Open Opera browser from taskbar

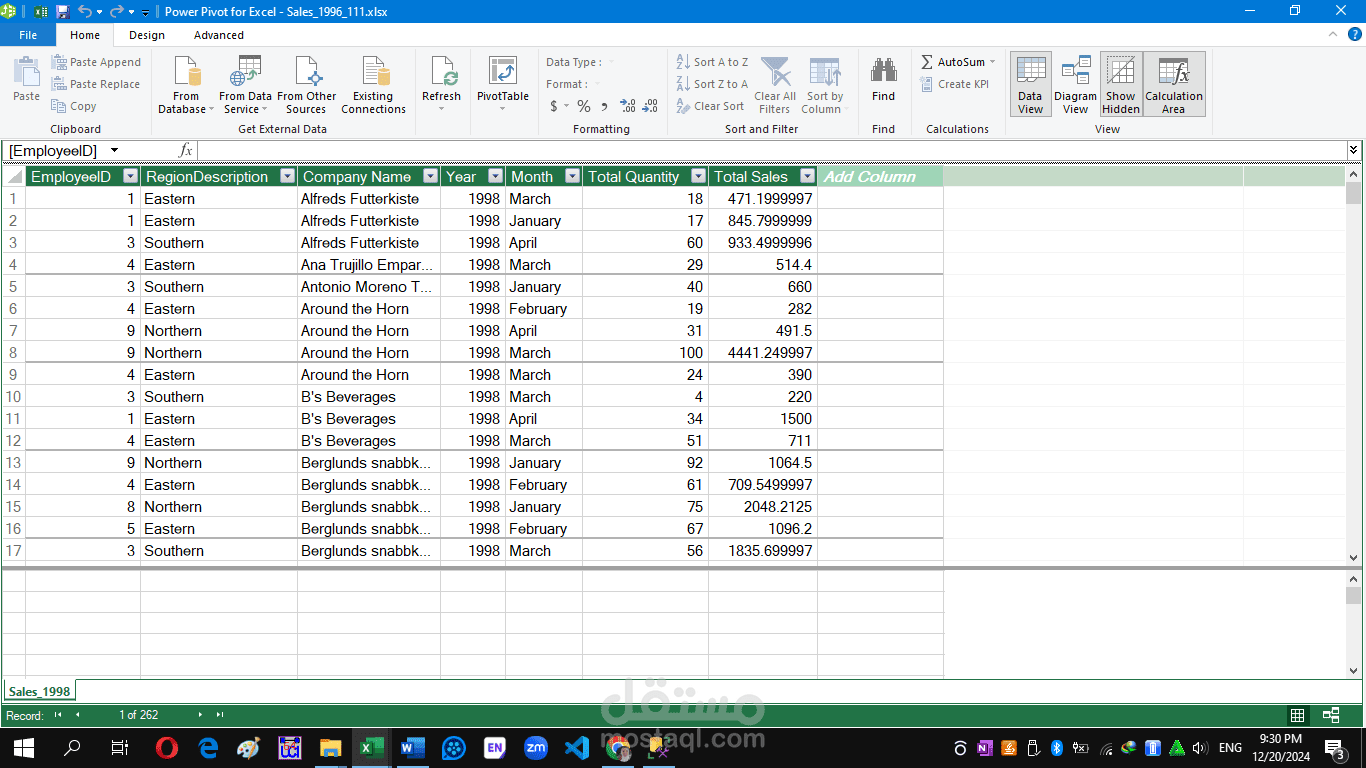(x=167, y=747)
